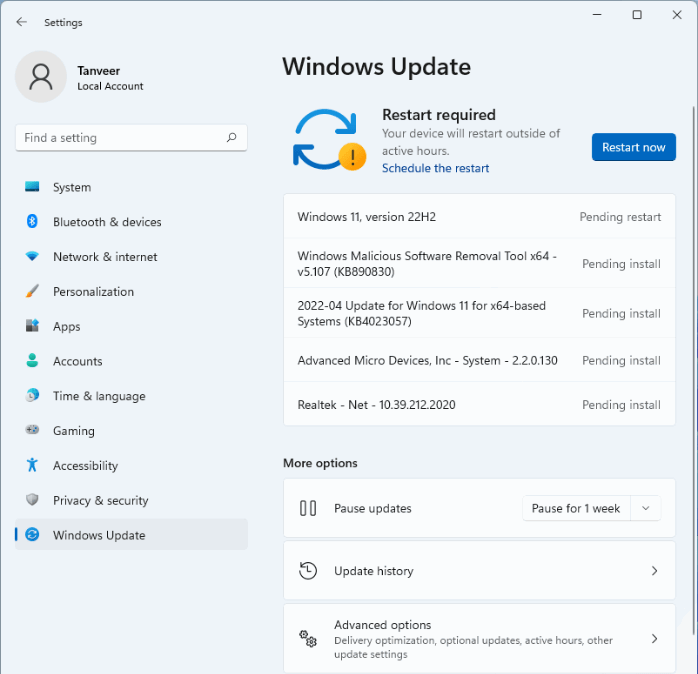
Task: Click the vertical scrollbar on the right
Action: [x=693, y=371]
